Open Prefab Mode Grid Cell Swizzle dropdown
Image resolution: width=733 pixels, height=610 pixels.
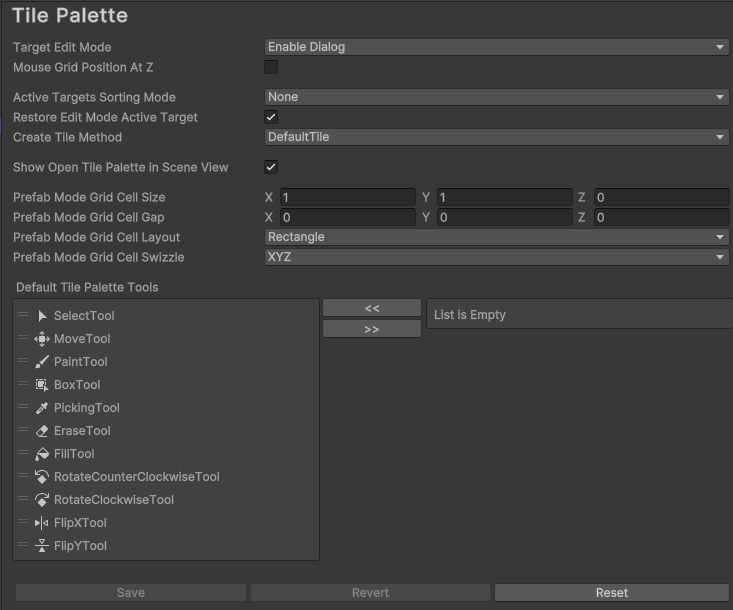click(x=496, y=258)
